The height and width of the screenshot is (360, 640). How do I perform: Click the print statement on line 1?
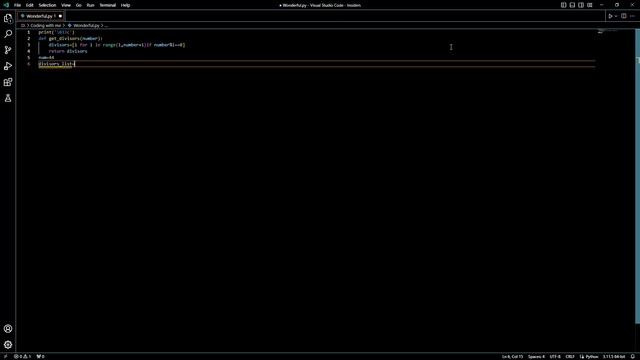pos(57,32)
